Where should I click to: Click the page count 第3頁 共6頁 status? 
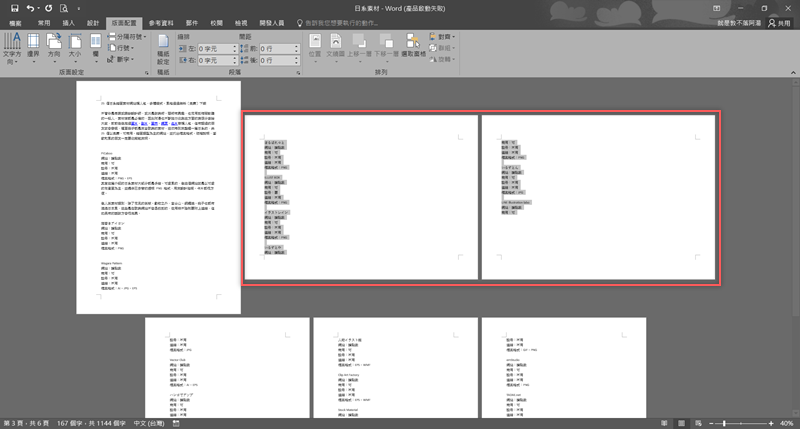point(26,423)
